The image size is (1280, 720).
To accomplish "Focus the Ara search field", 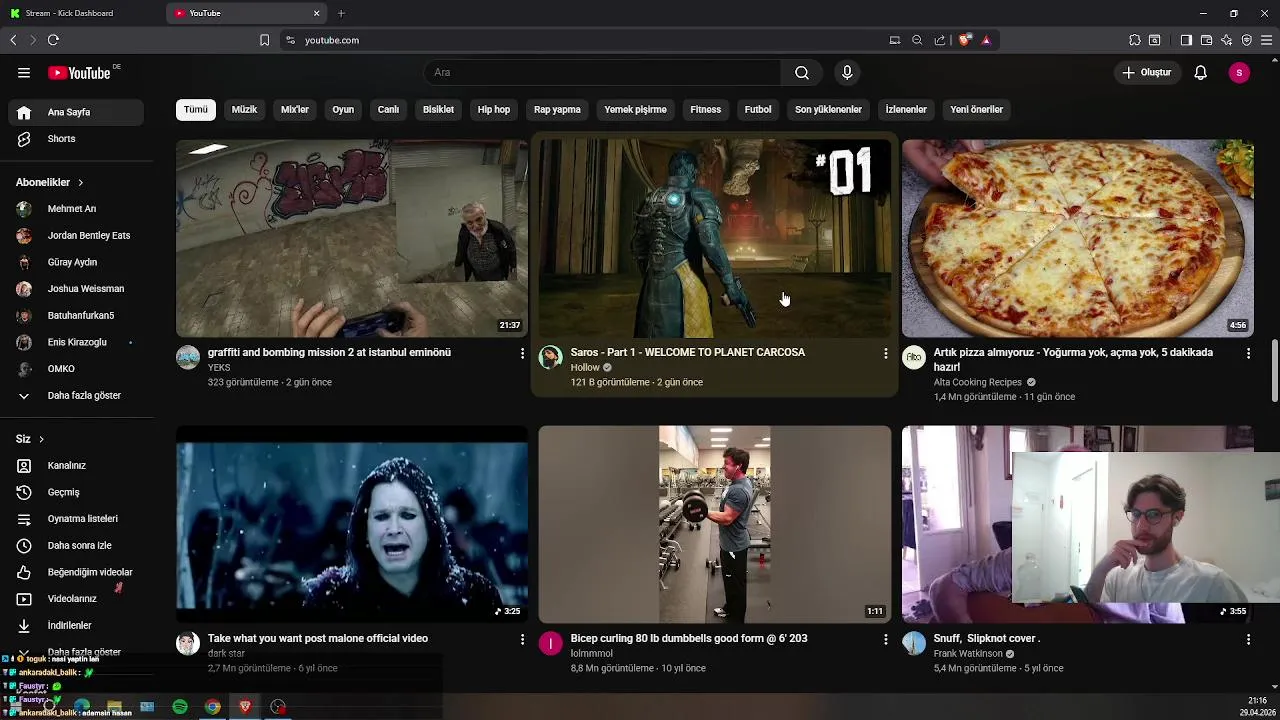I will [603, 72].
